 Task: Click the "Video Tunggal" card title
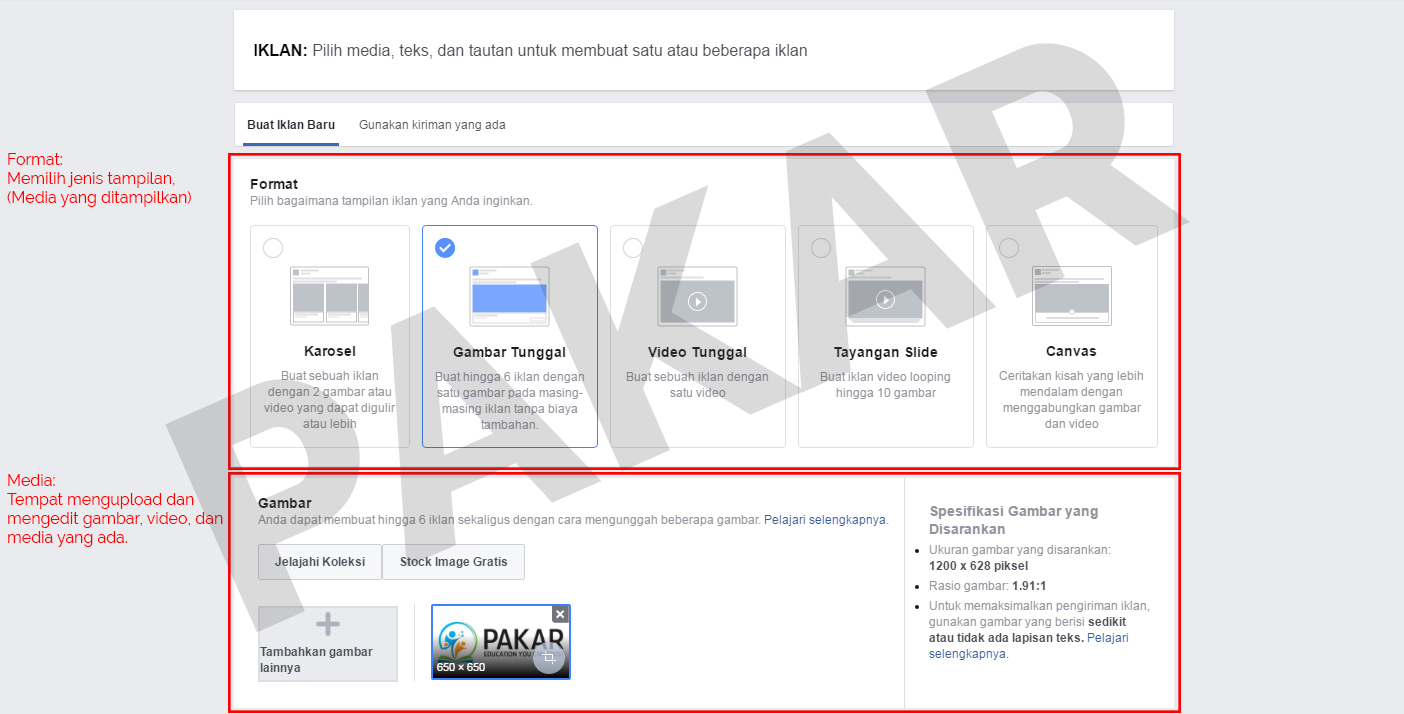point(698,352)
